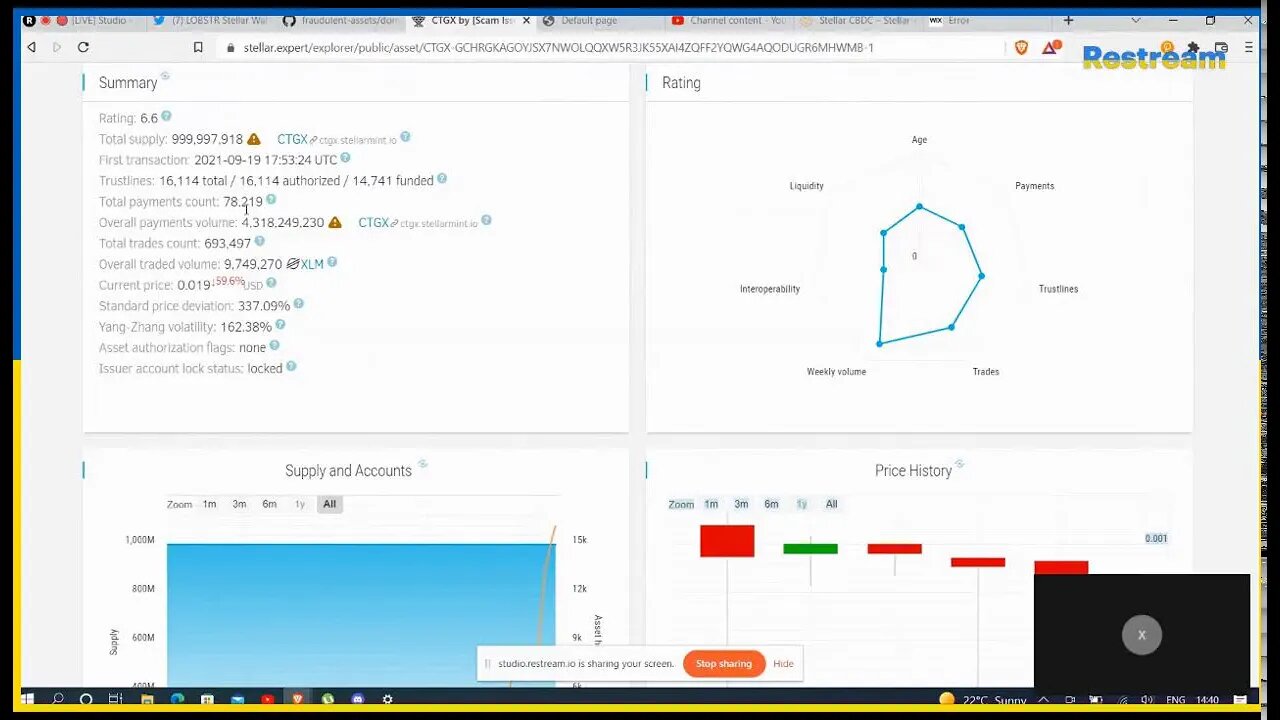Close the CTGX Scam tab
This screenshot has width=1280, height=720.
(526, 20)
